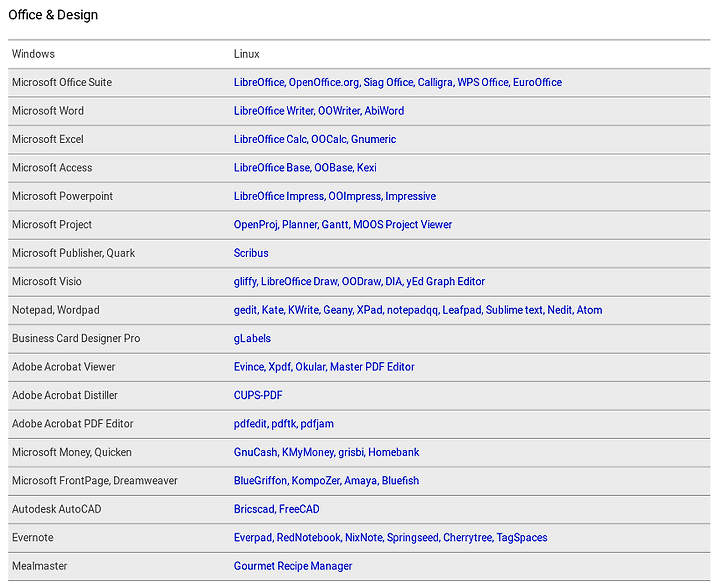Follow the Bluefish link
The height and width of the screenshot is (587, 720).
point(400,481)
